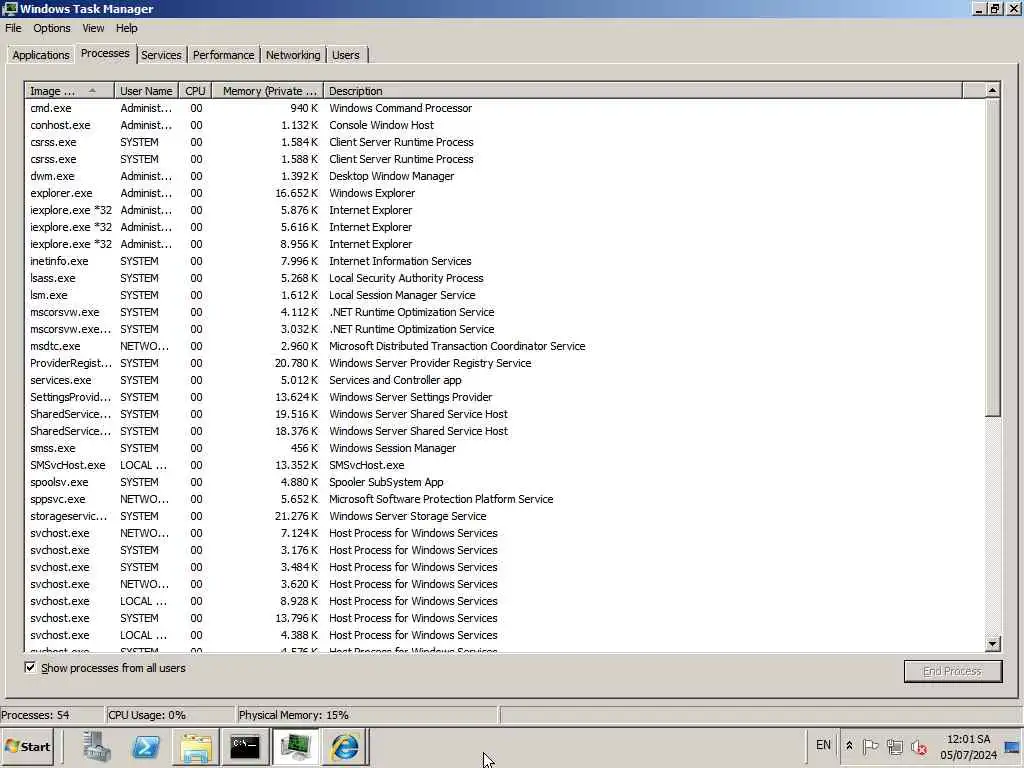Switch to the Users tab
This screenshot has height=768, width=1024.
point(345,55)
